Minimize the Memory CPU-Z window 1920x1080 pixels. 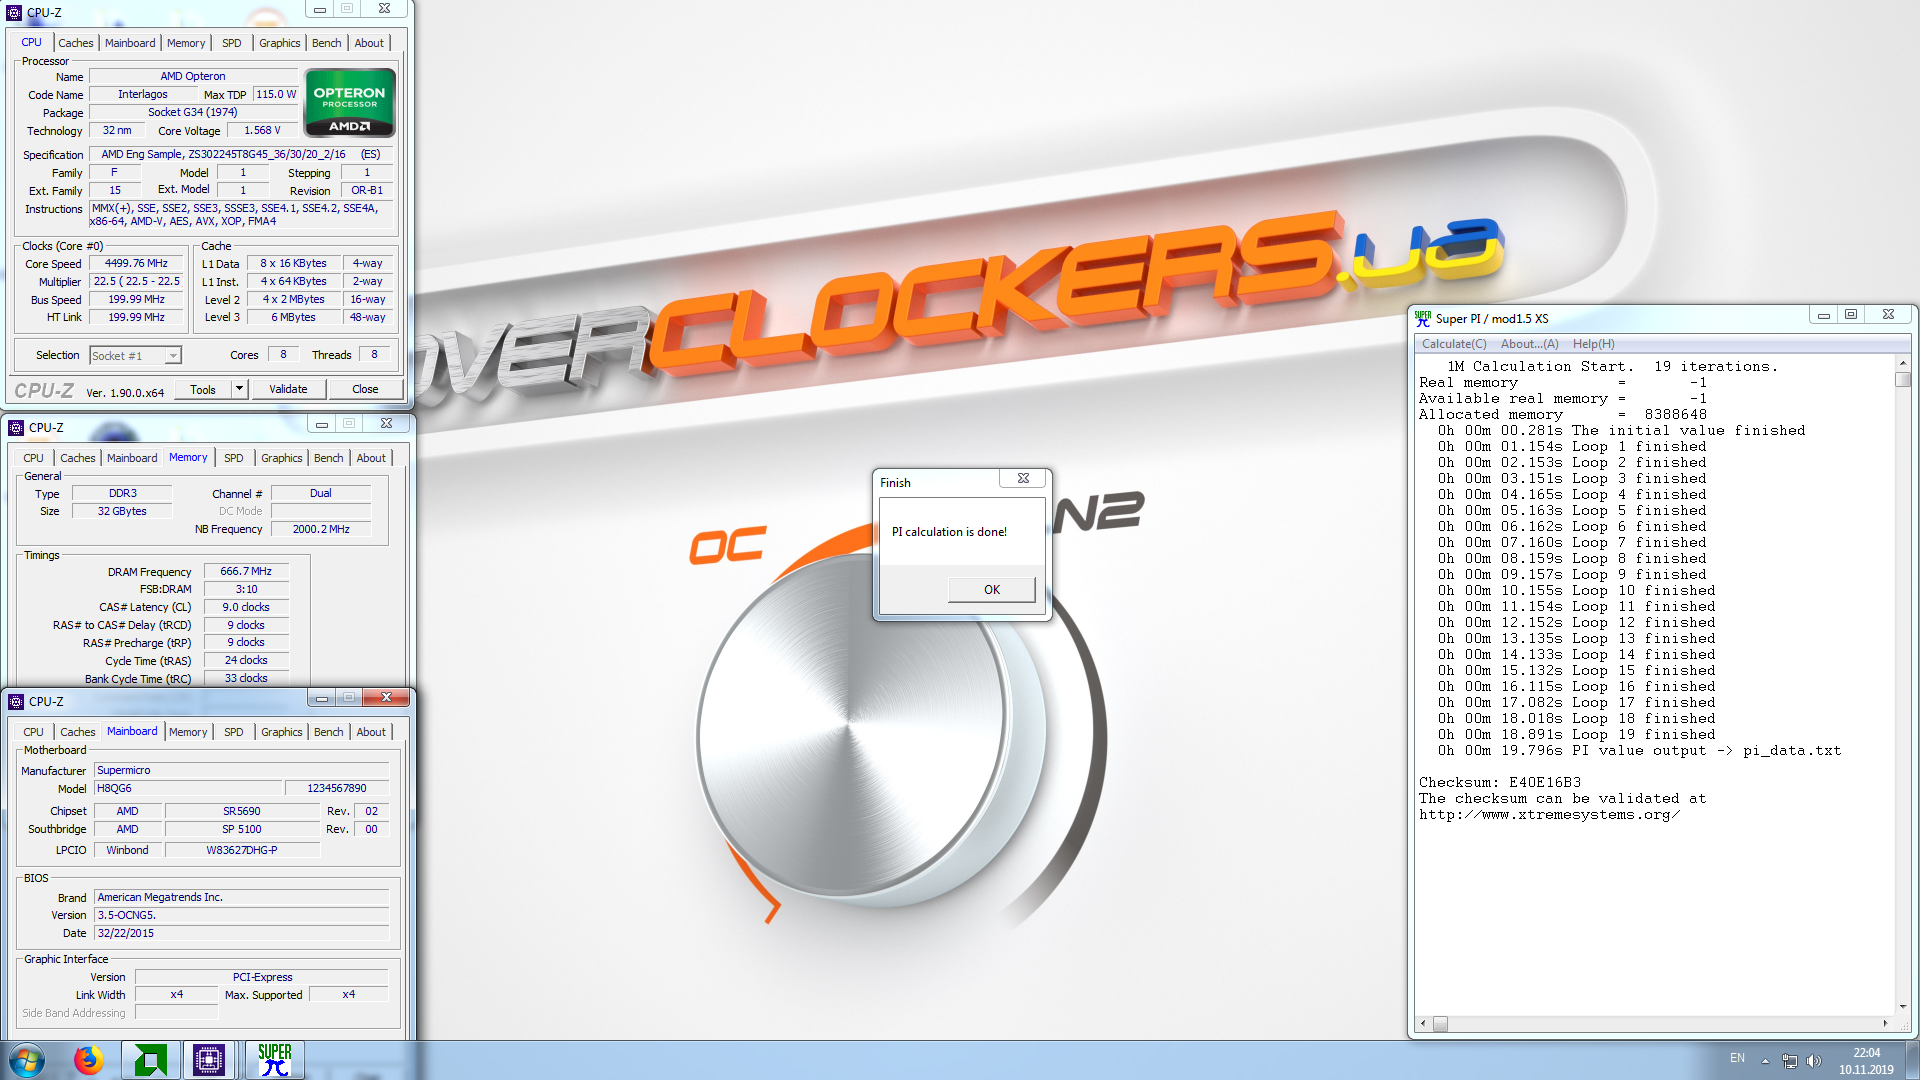click(322, 424)
